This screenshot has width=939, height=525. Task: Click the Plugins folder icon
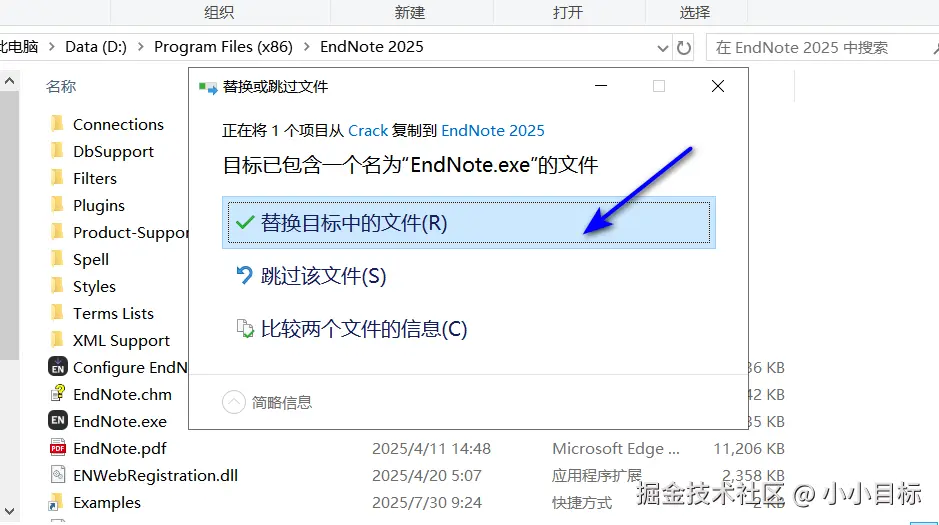point(57,204)
